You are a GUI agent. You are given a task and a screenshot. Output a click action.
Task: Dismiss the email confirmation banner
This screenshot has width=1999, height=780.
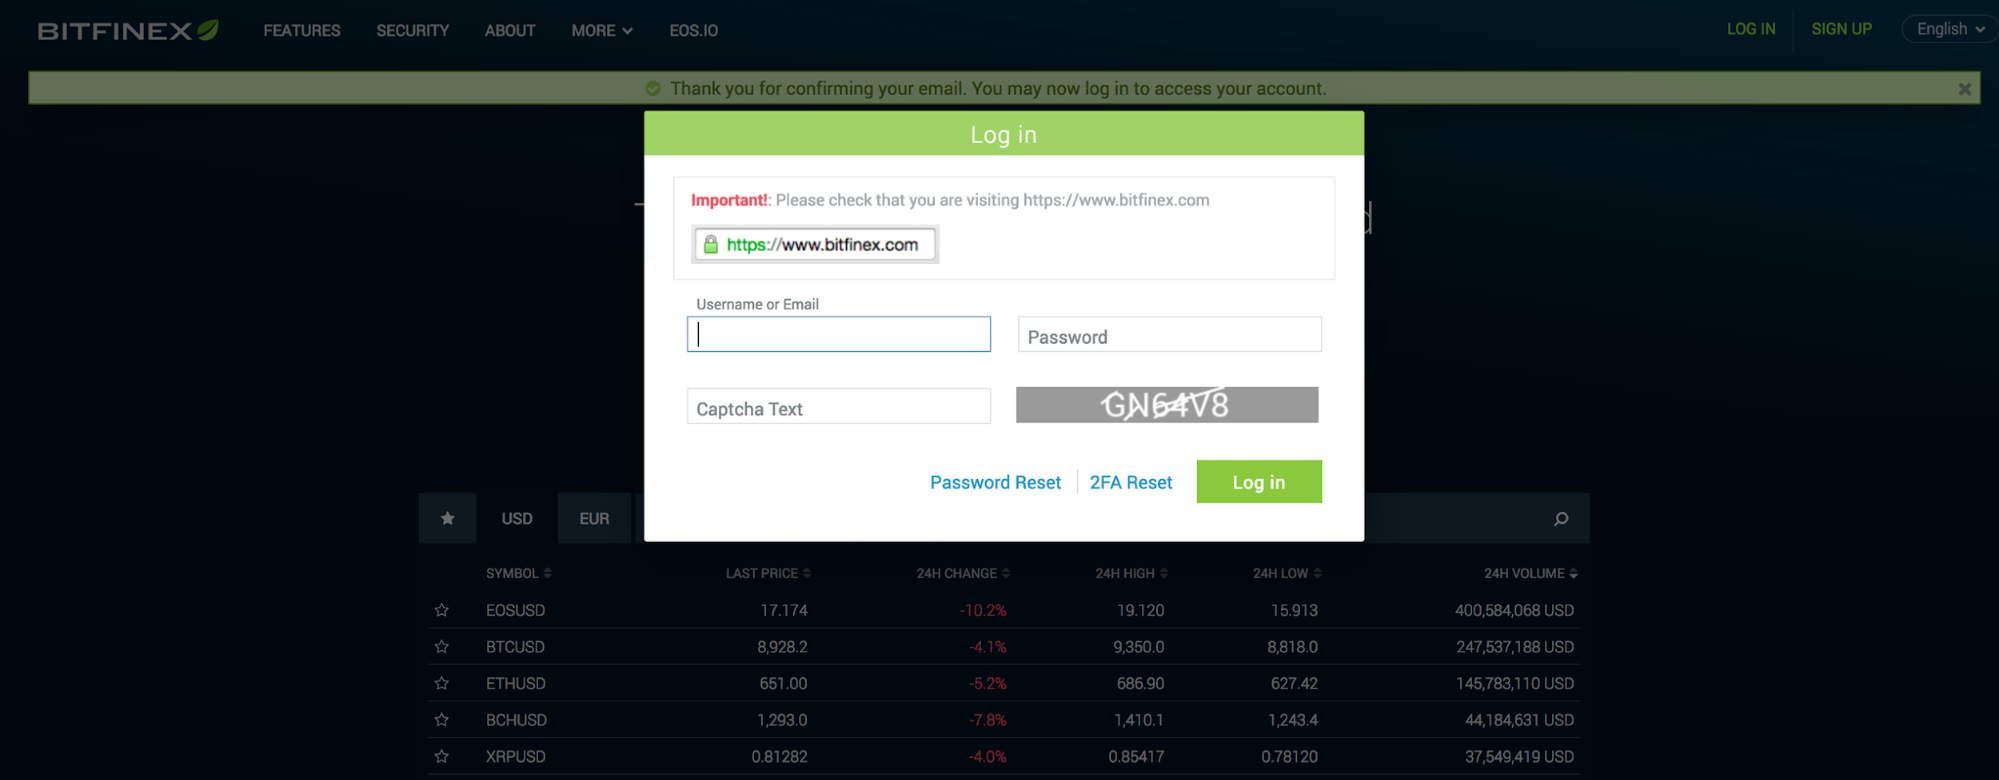(1964, 89)
